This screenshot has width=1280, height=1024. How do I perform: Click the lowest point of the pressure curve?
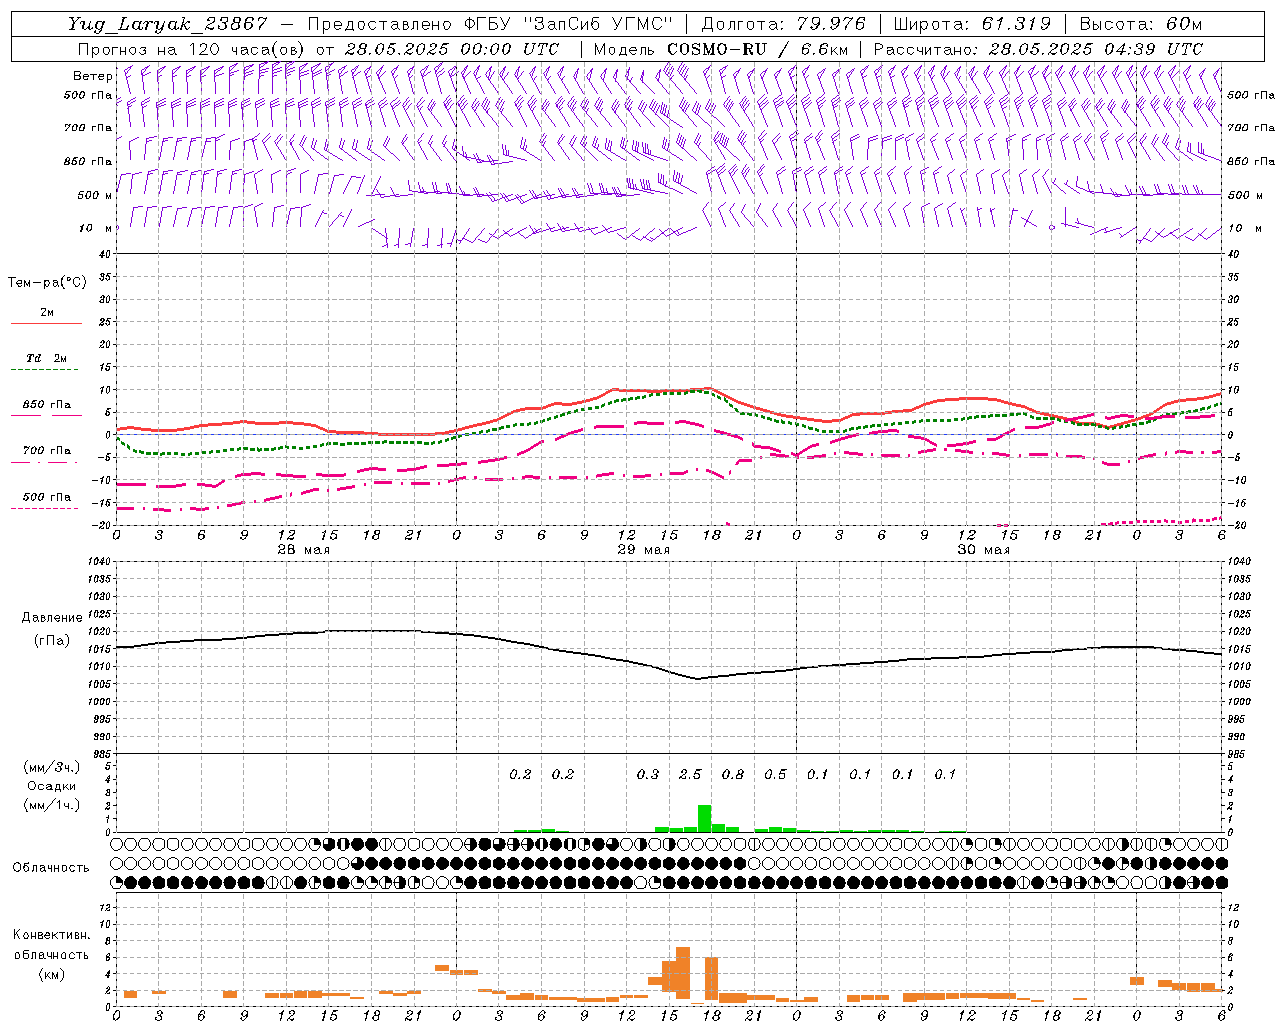tap(698, 679)
